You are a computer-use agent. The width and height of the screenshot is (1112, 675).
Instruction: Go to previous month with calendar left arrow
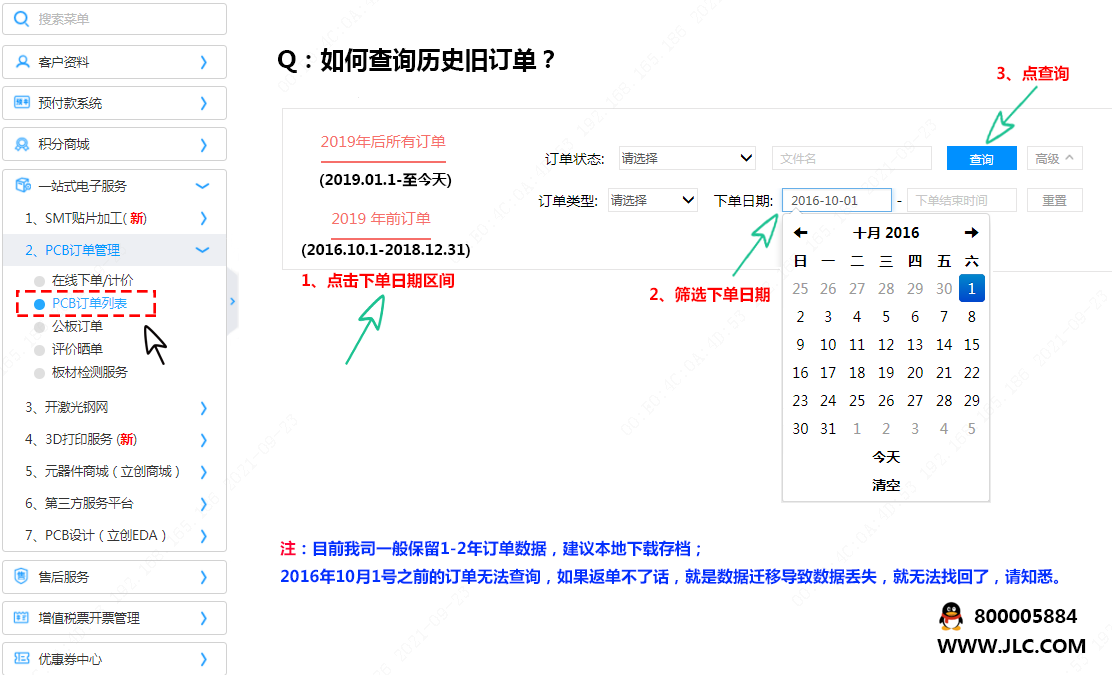click(x=800, y=233)
